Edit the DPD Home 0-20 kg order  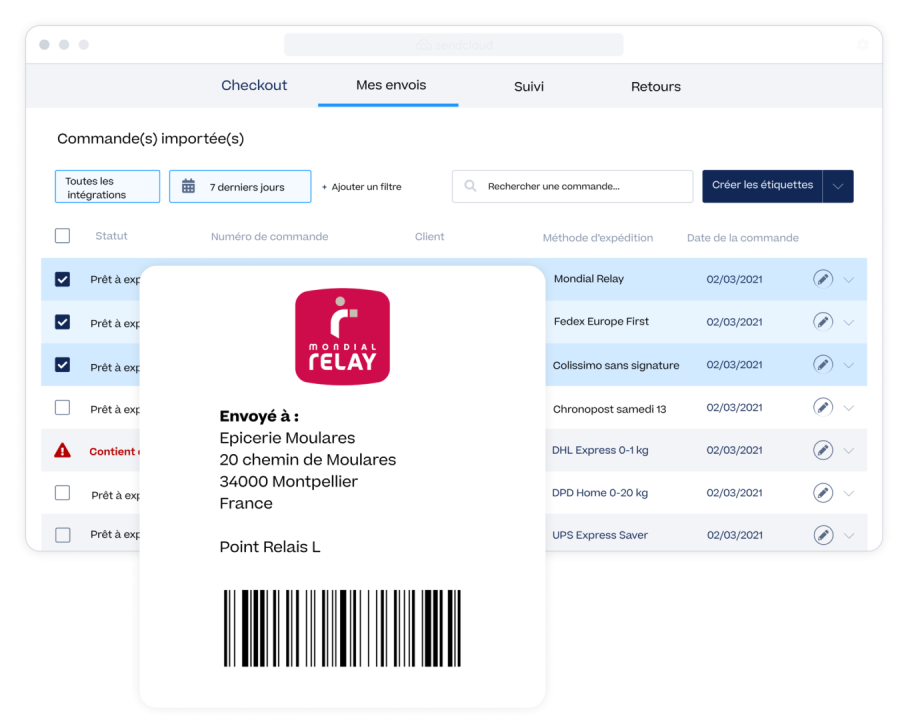pos(822,492)
